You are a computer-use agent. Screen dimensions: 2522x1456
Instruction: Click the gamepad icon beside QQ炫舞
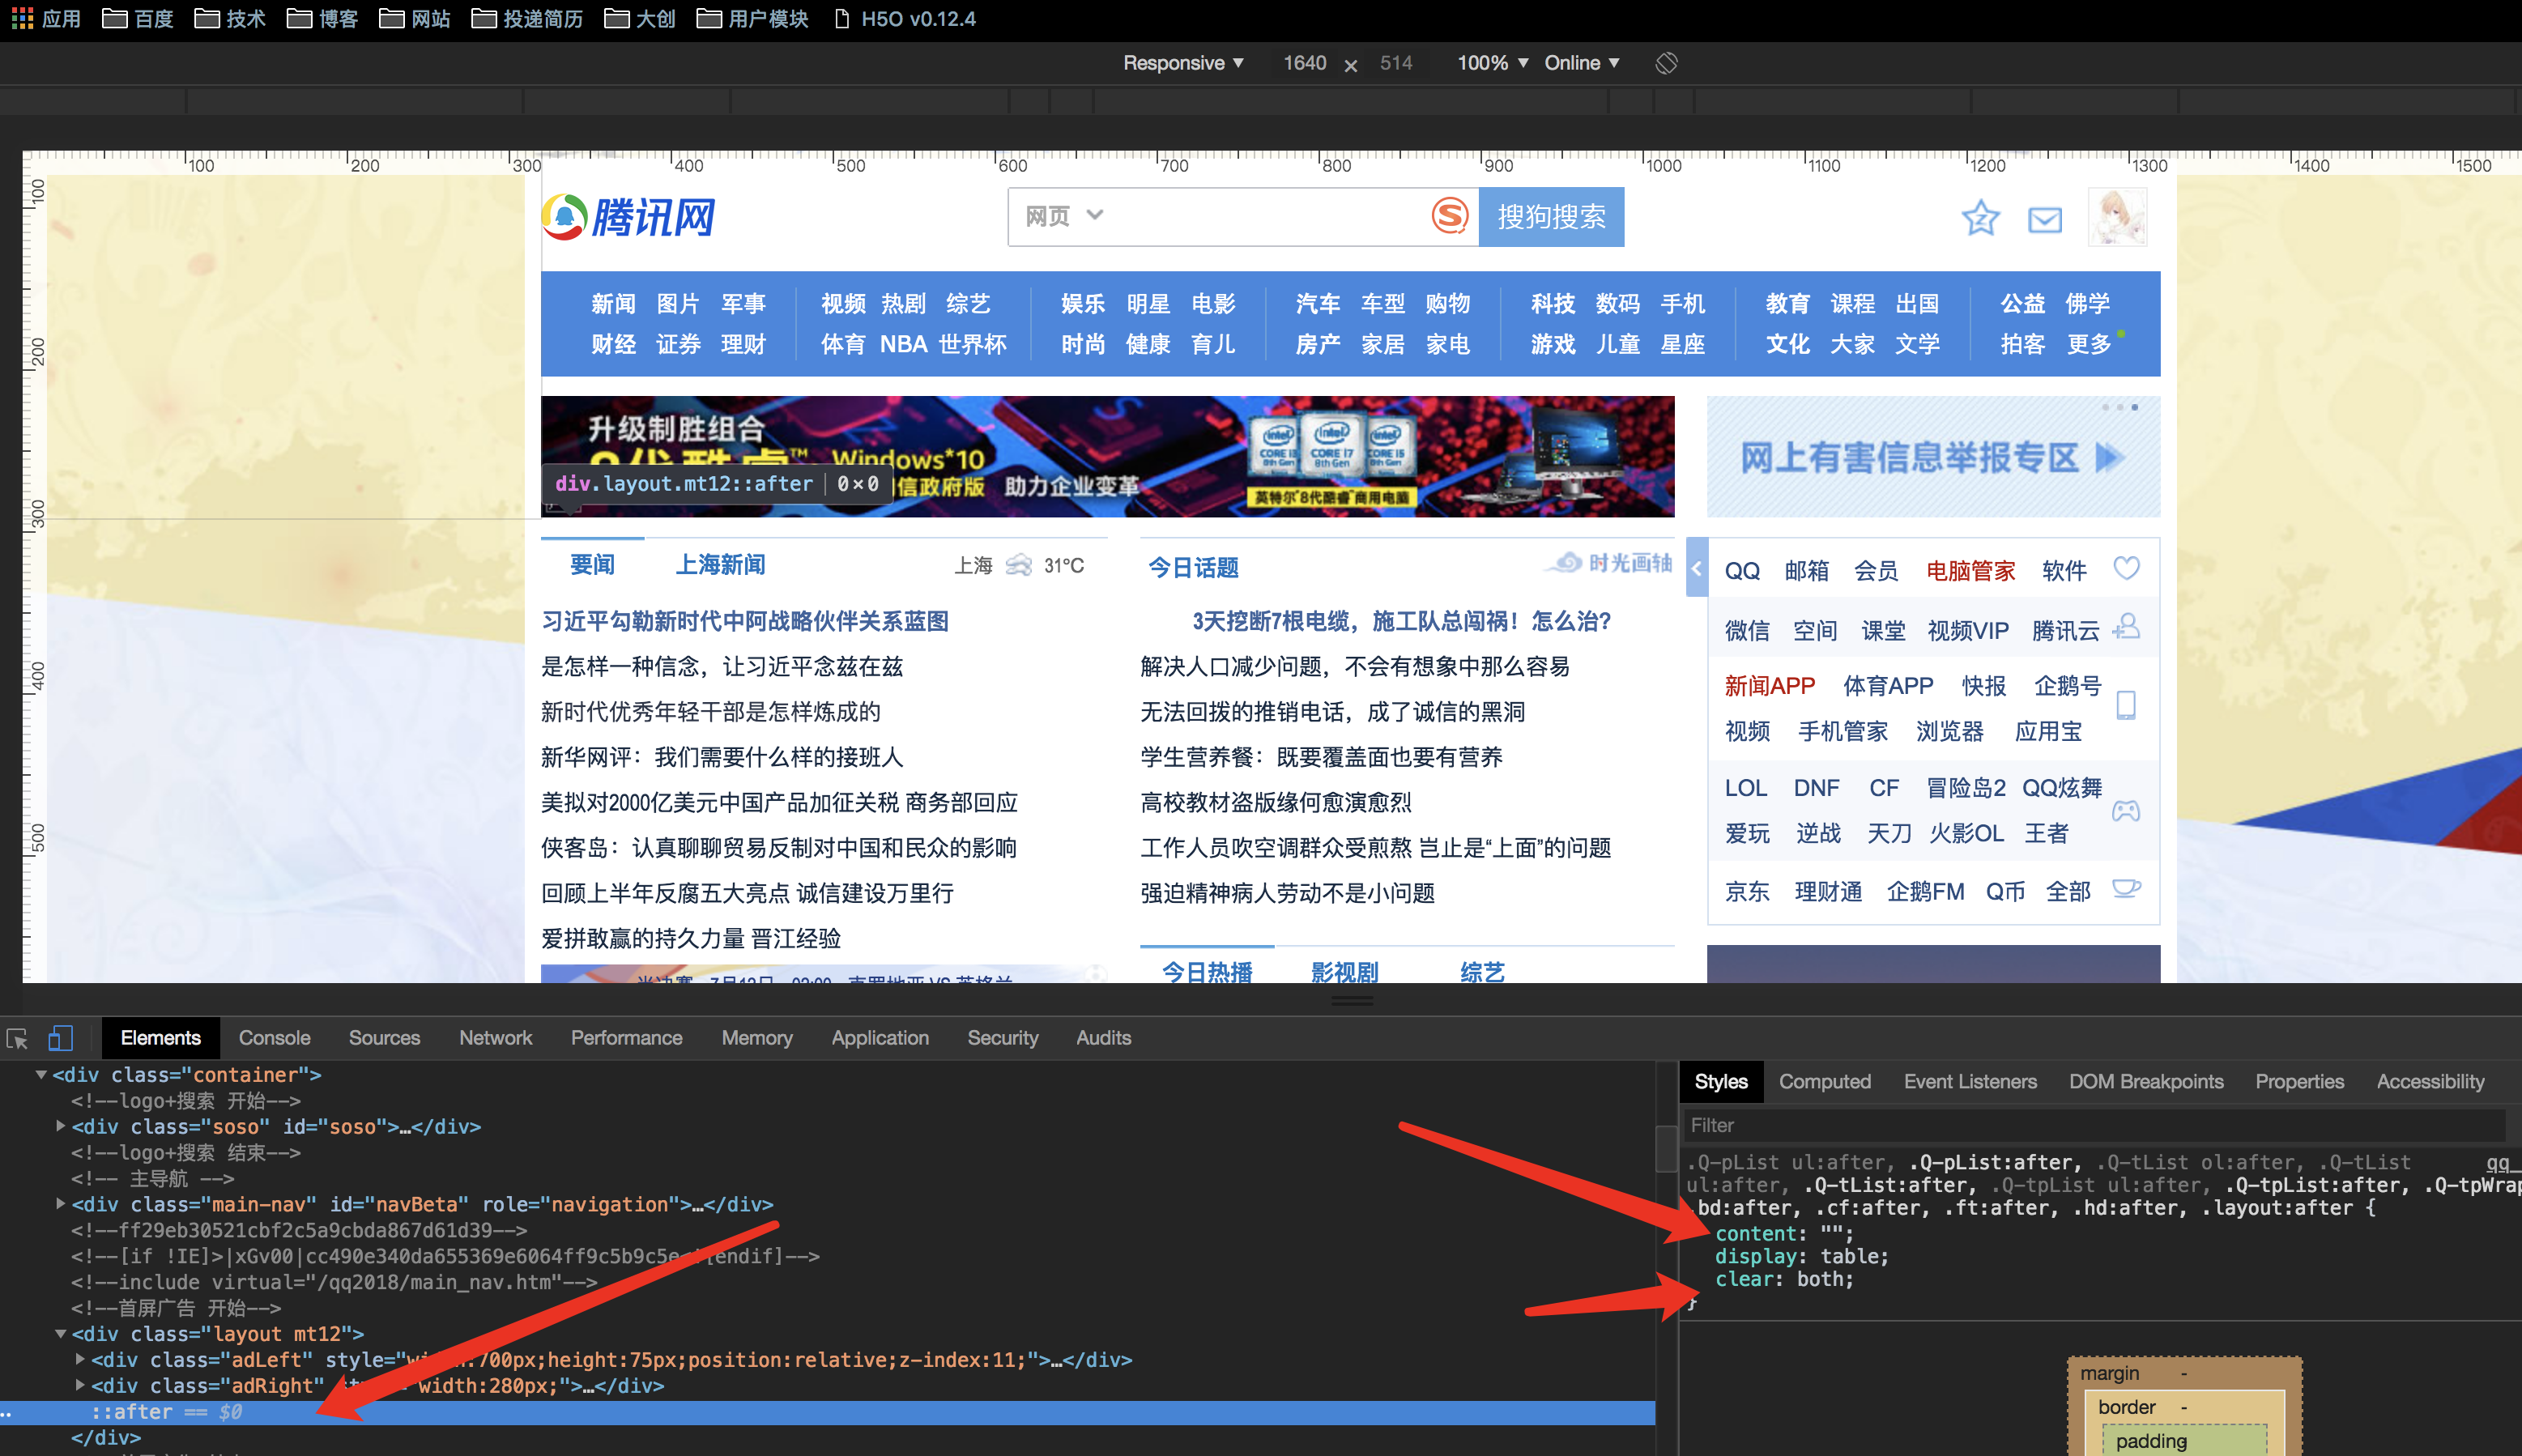click(2126, 810)
